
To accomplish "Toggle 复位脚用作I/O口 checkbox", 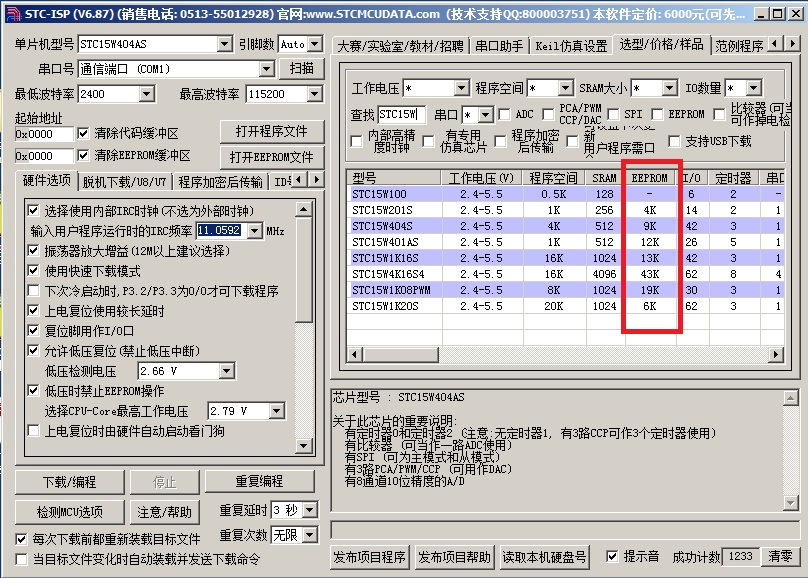I will 33,330.
